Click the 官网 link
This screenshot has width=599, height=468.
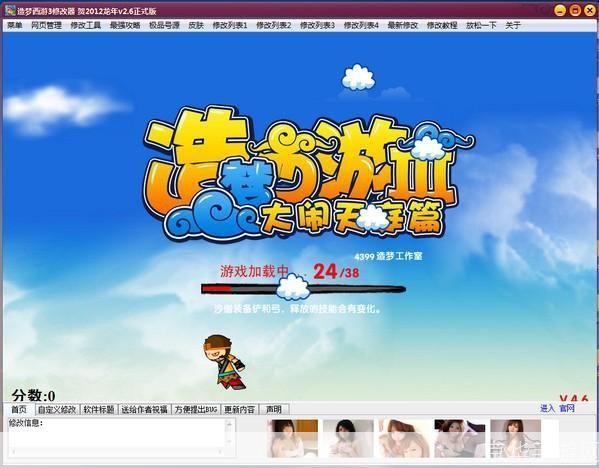(x=567, y=408)
